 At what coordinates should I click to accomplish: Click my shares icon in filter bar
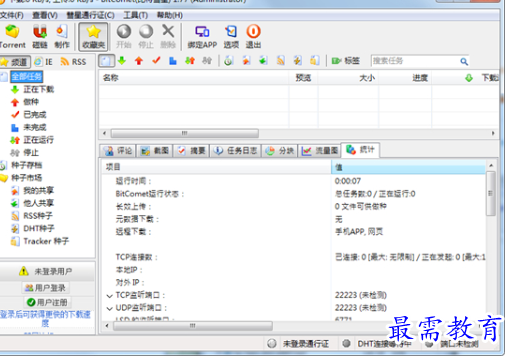246,61
